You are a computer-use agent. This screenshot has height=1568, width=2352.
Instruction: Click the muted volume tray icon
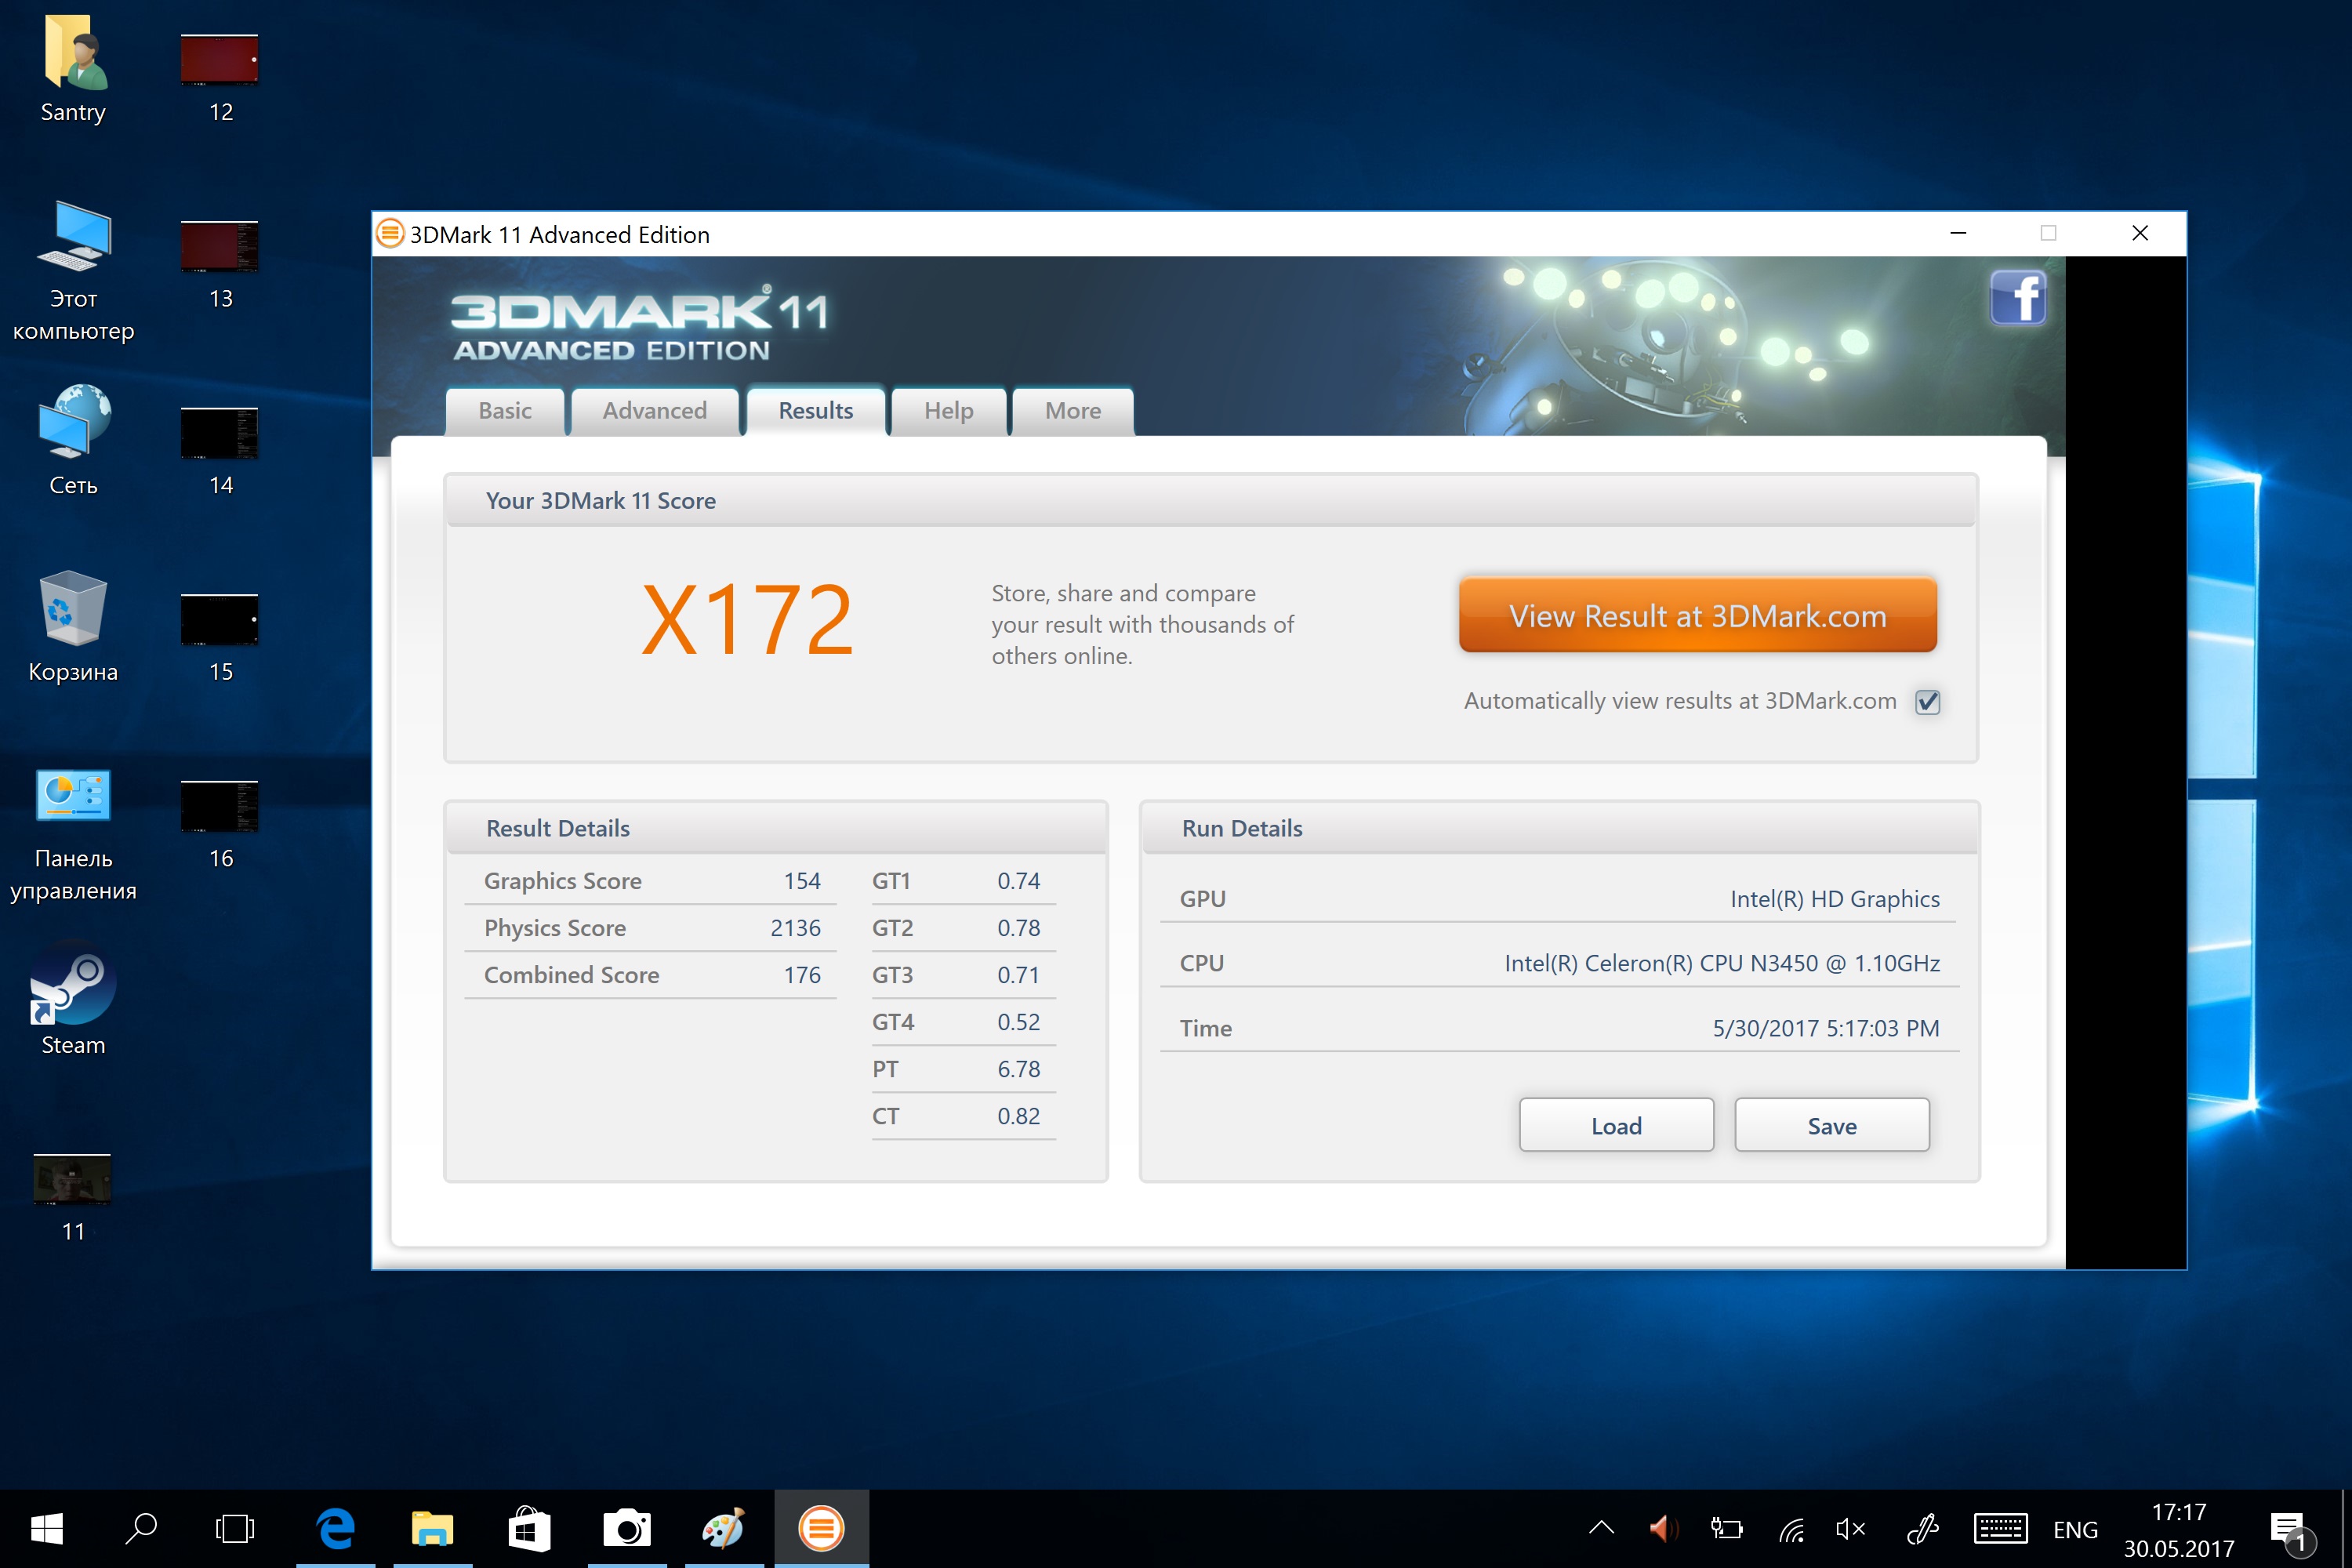1851,1528
